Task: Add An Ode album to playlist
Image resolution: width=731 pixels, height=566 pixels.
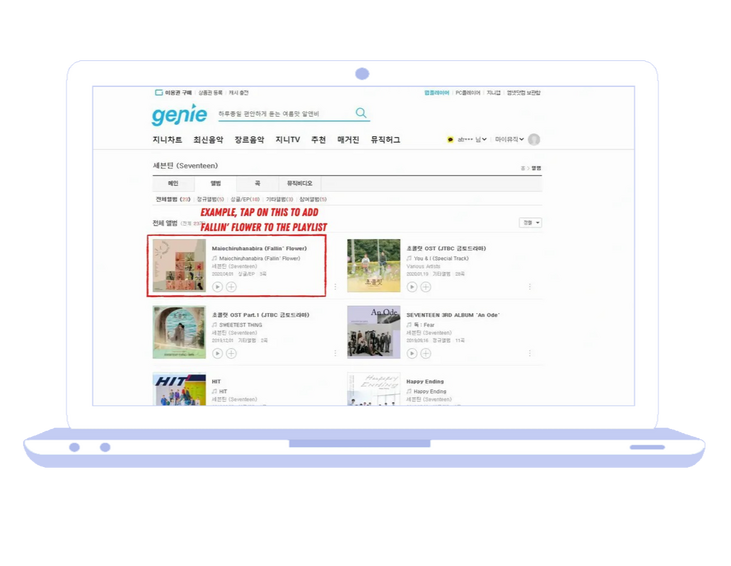Action: coord(425,353)
